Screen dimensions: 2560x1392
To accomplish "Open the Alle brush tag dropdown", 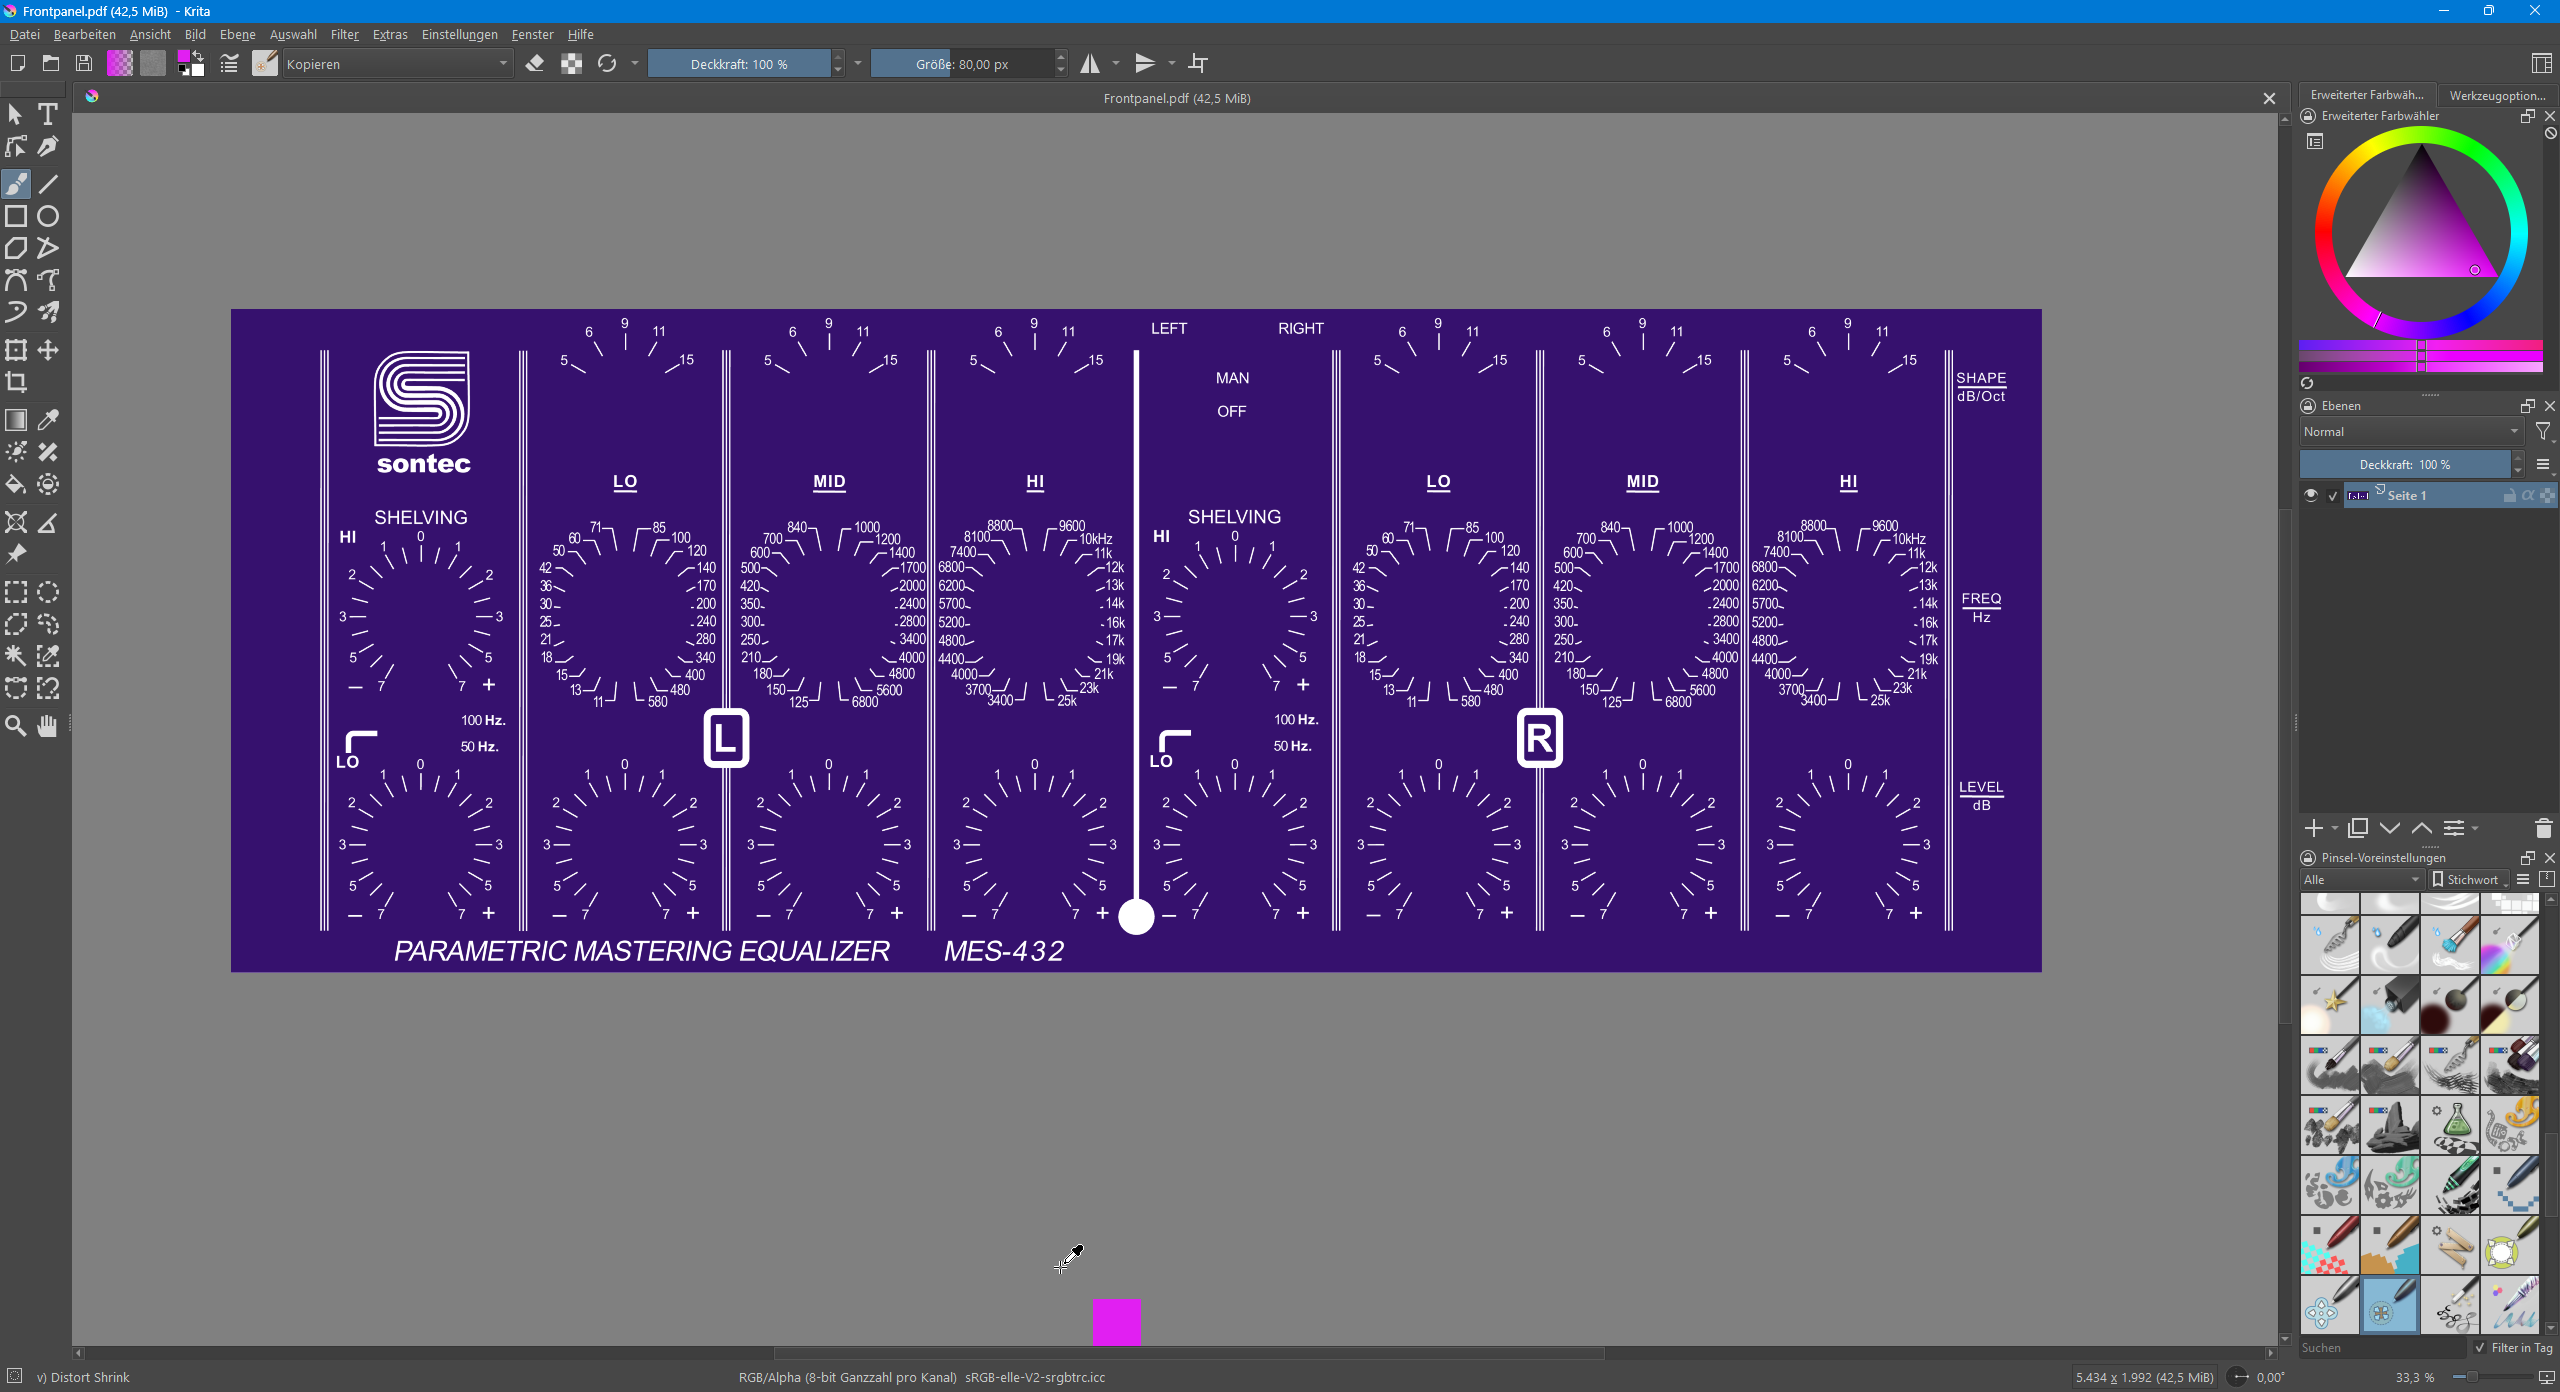I will click(x=2362, y=880).
